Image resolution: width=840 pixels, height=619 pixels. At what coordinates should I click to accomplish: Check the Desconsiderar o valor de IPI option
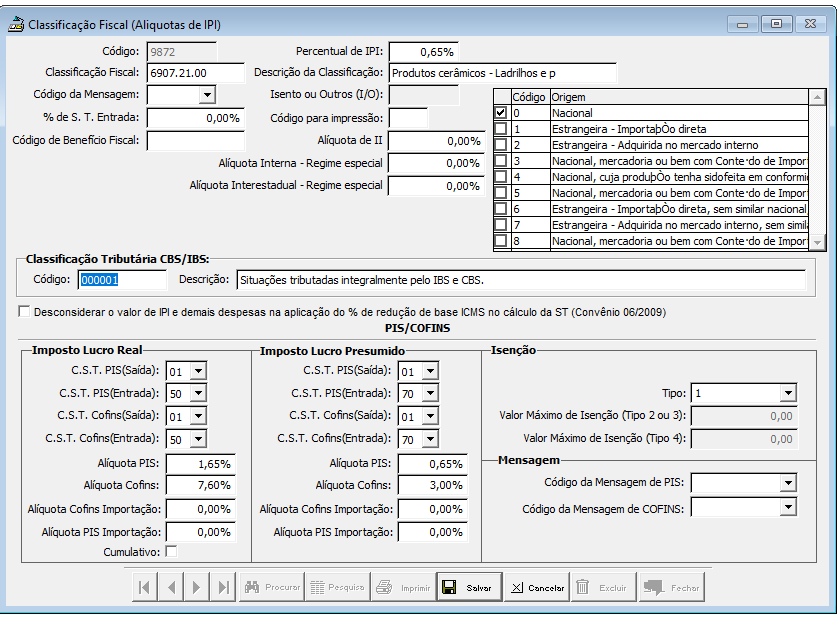tap(25, 312)
